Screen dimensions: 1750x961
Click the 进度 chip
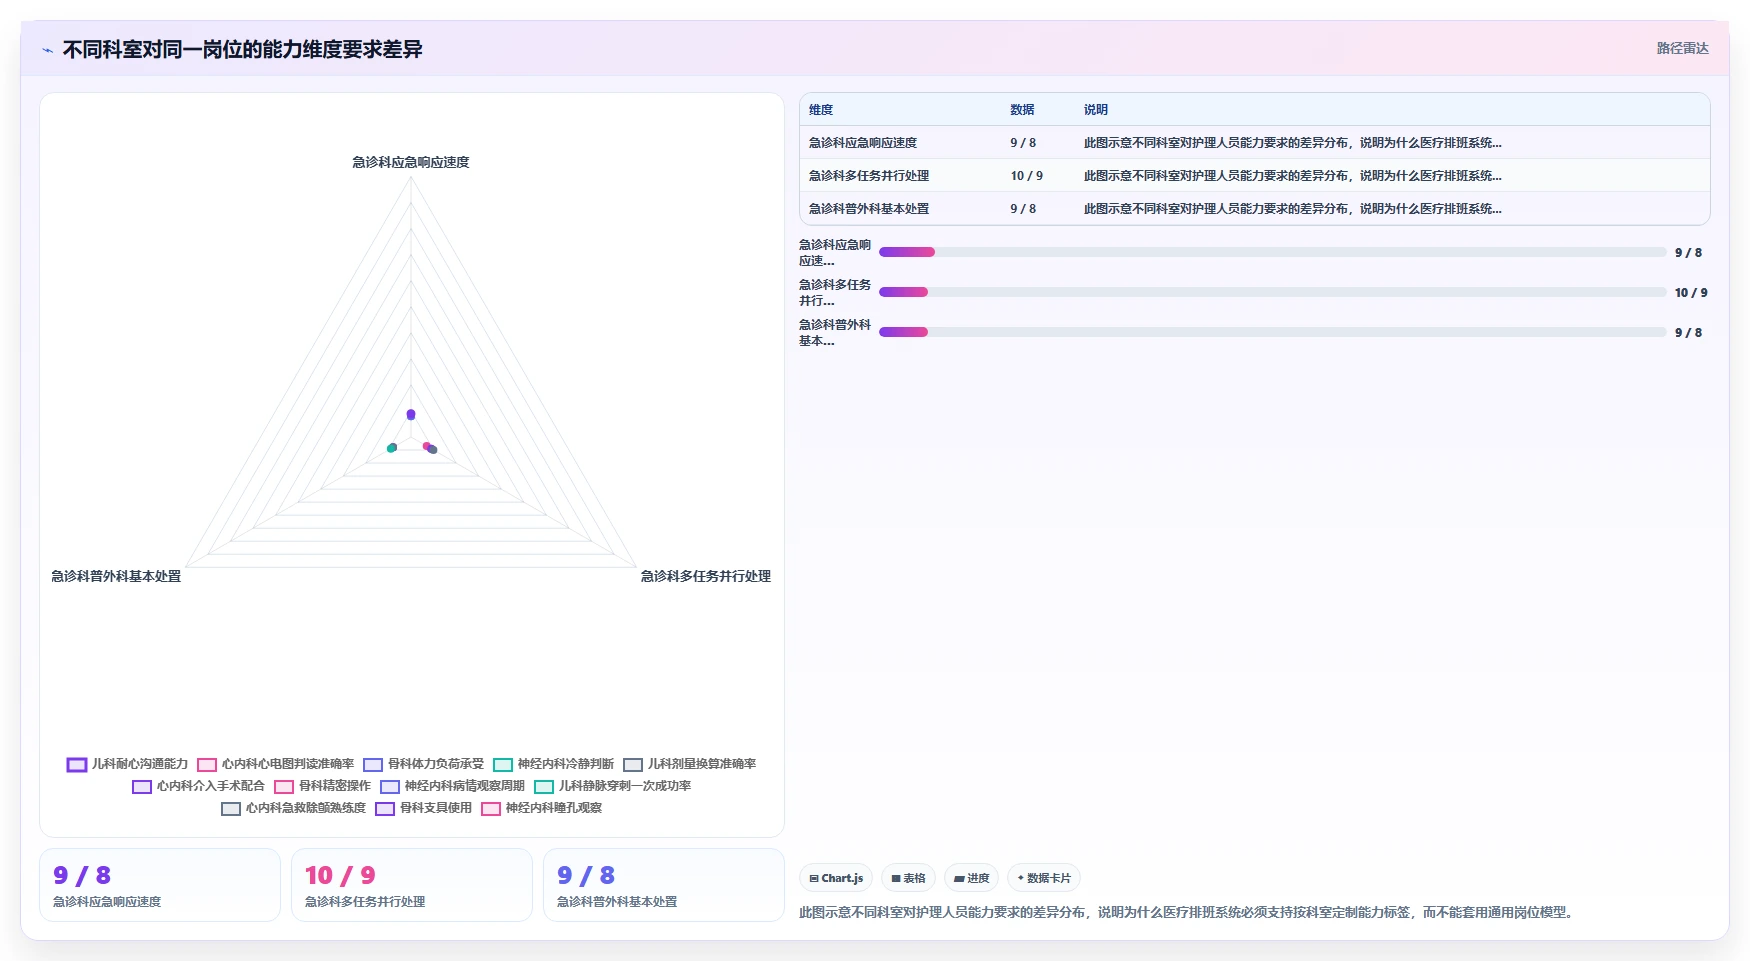(971, 878)
